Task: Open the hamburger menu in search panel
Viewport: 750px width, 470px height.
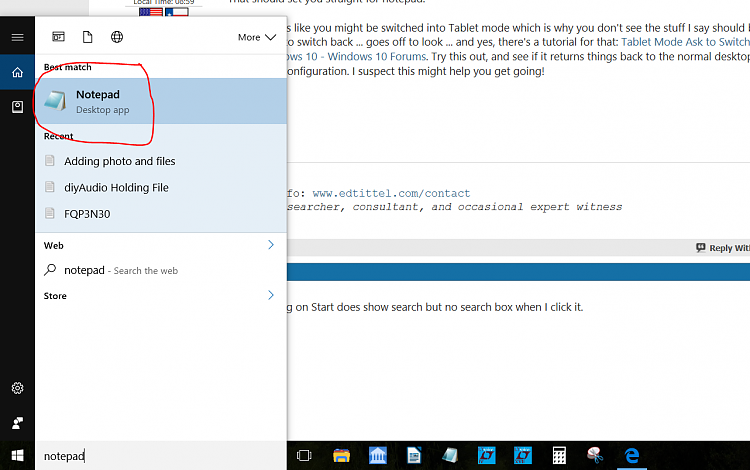Action: [x=17, y=37]
